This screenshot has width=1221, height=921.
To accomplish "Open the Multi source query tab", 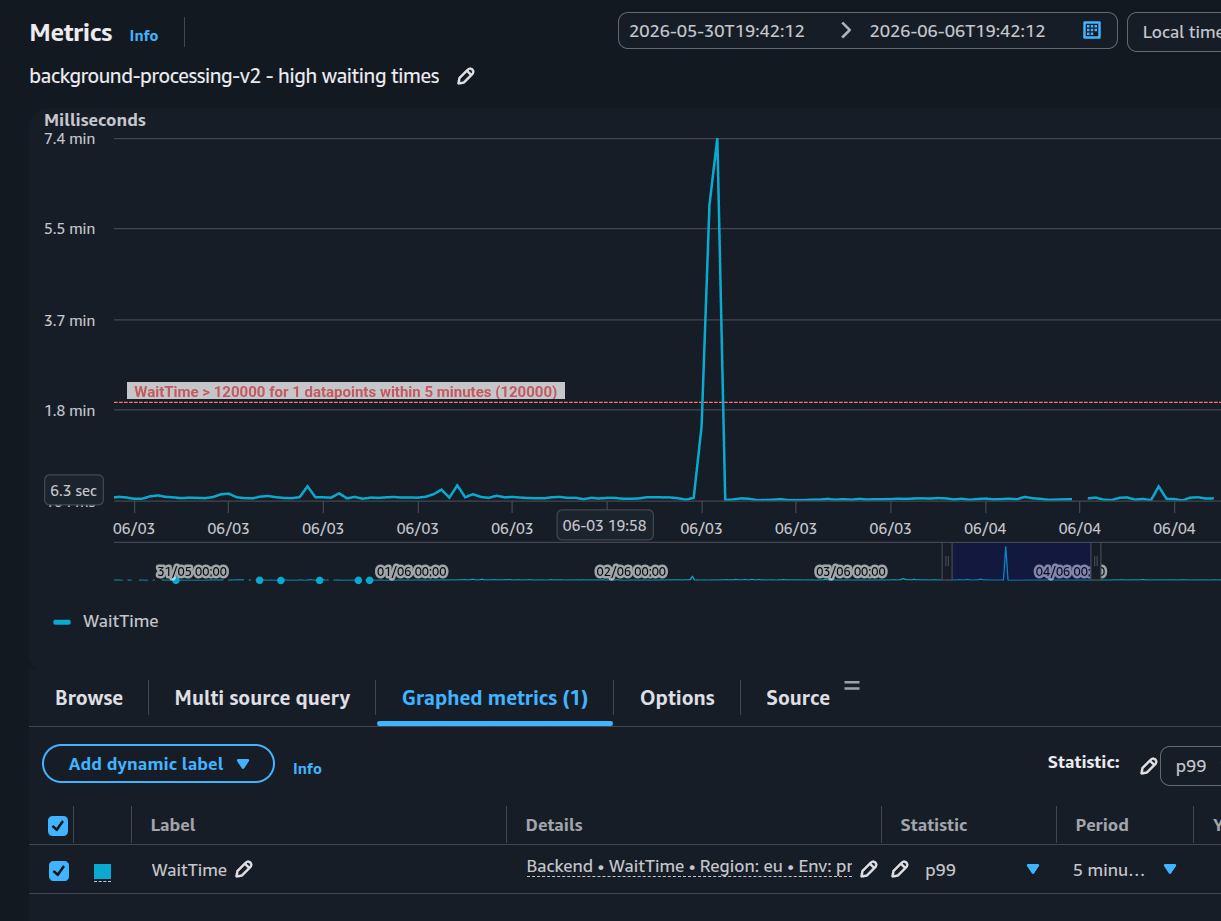I will click(262, 698).
